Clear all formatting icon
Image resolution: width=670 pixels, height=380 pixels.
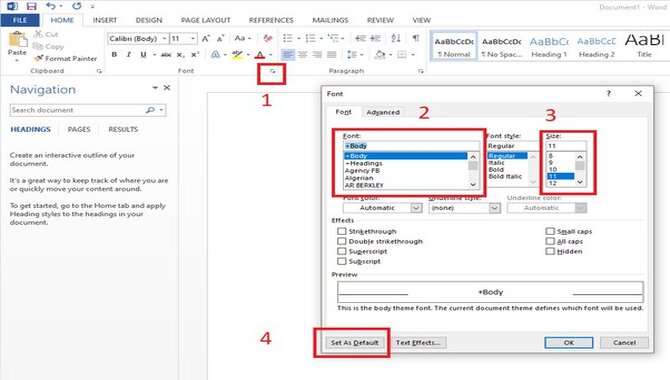pyautogui.click(x=268, y=38)
